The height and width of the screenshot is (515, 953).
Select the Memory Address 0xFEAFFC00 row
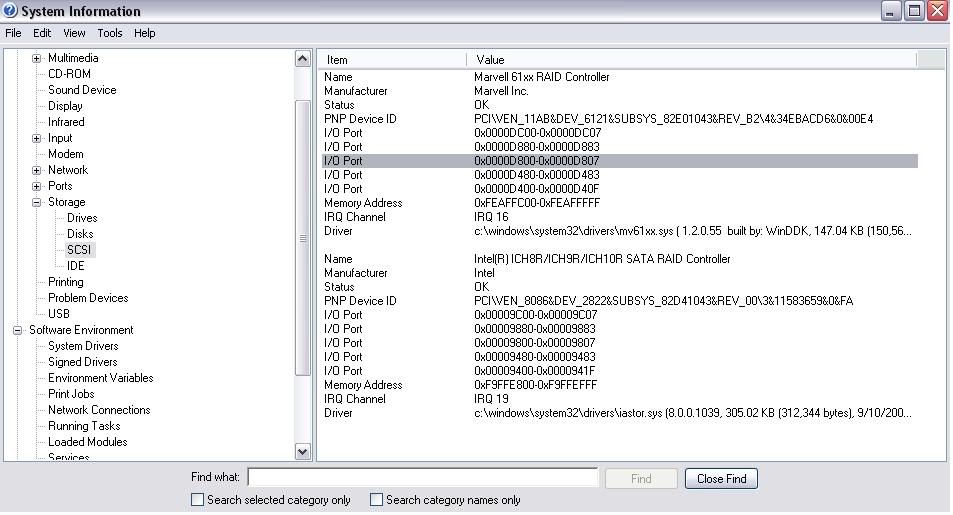pyautogui.click(x=619, y=203)
